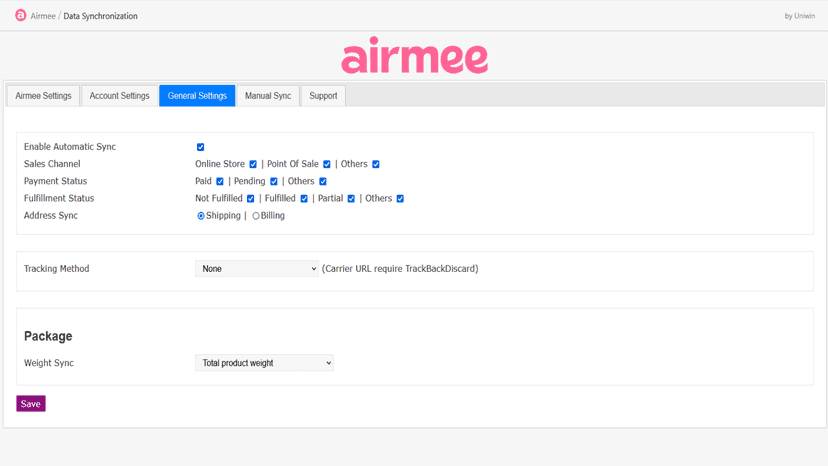Toggle the Fulfilled status checkbox
828x466 pixels.
click(x=304, y=199)
